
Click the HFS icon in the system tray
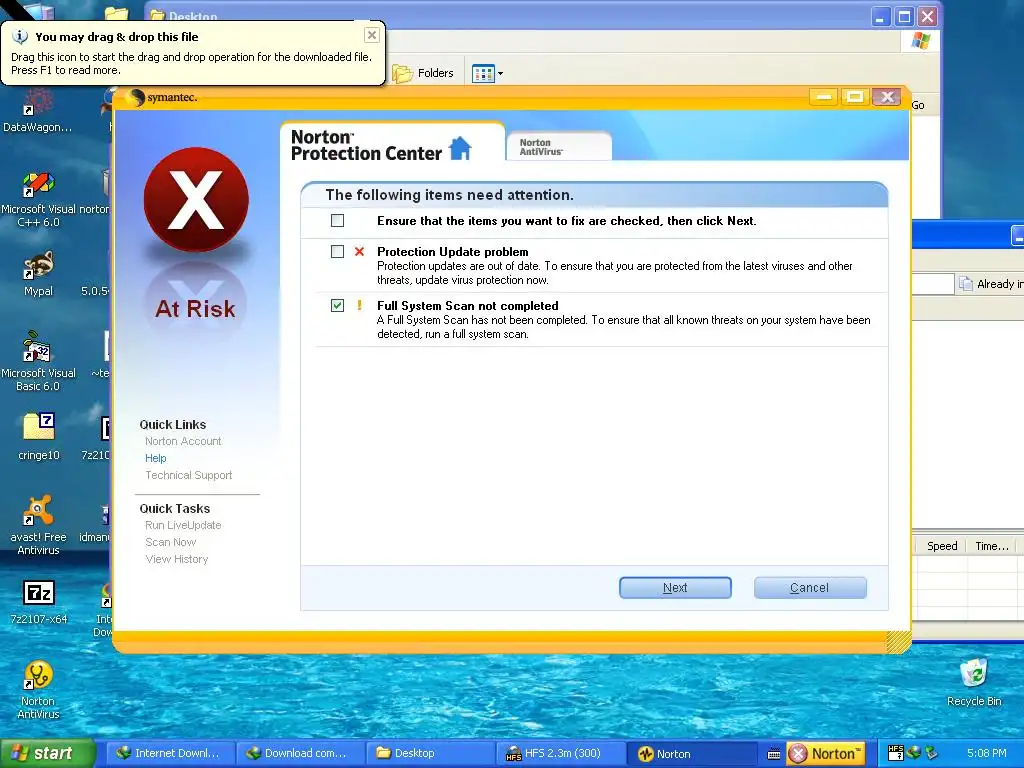[x=895, y=753]
